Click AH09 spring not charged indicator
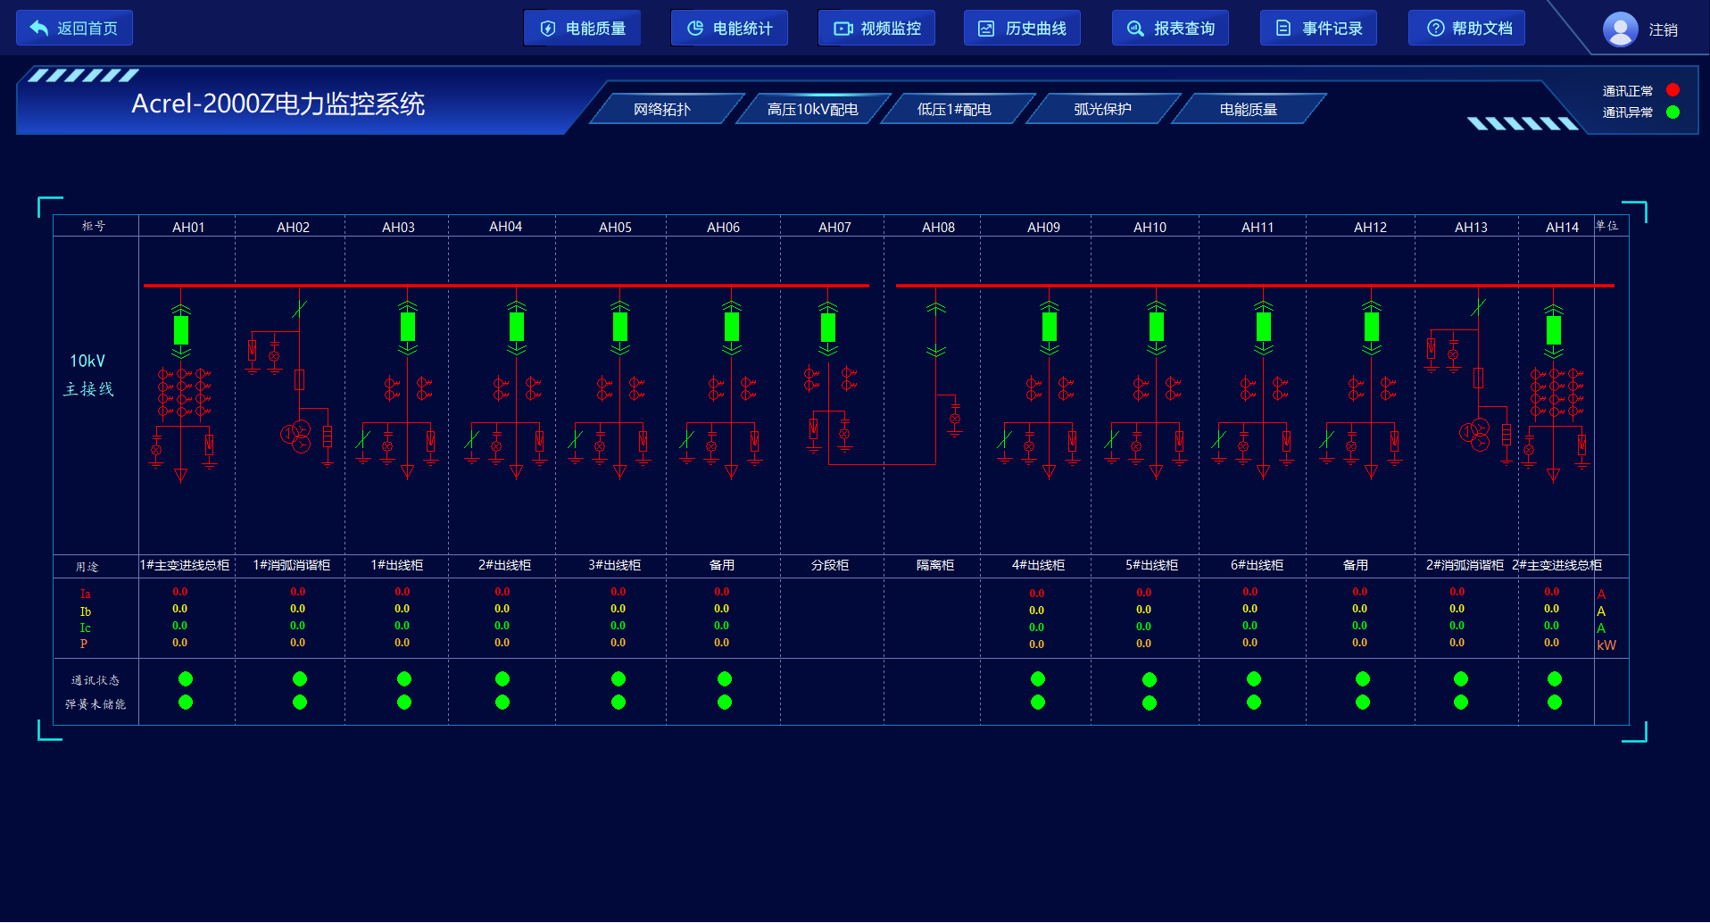 (x=1038, y=703)
